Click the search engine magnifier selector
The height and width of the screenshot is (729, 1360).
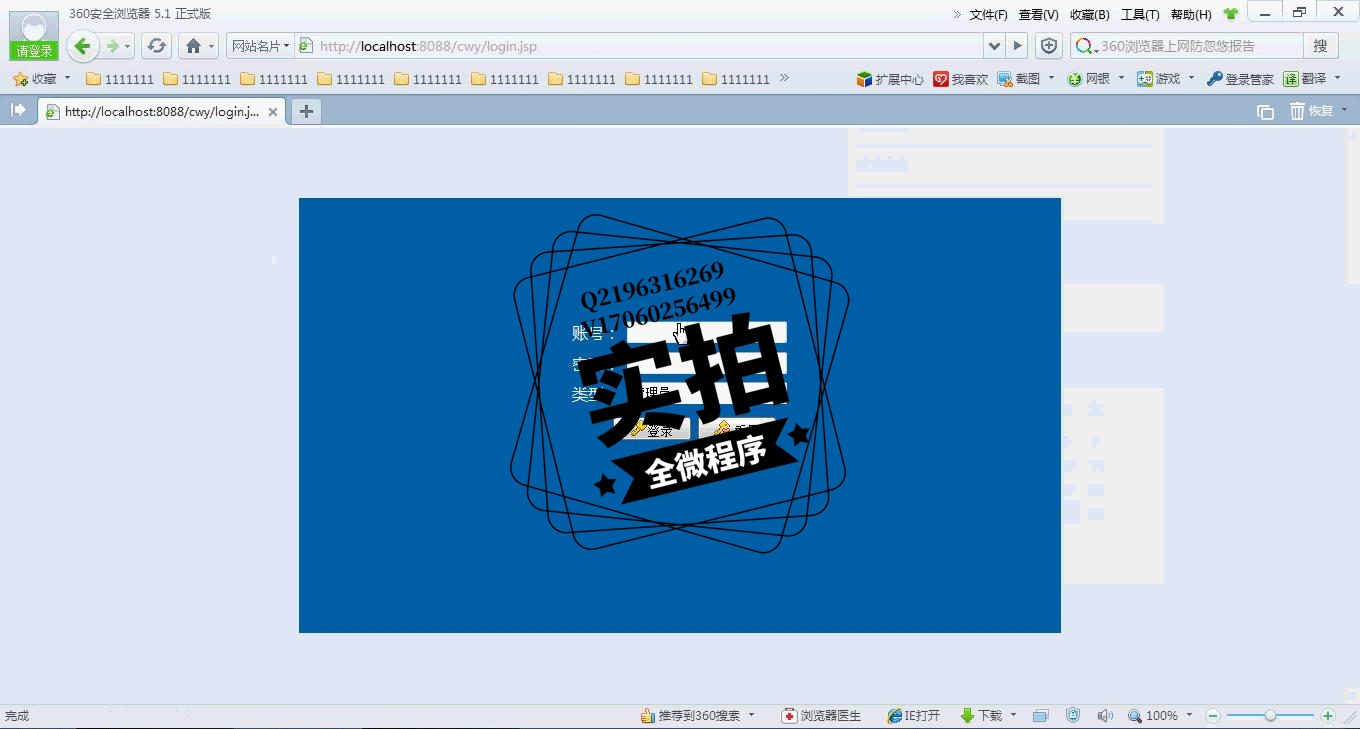pyautogui.click(x=1085, y=46)
